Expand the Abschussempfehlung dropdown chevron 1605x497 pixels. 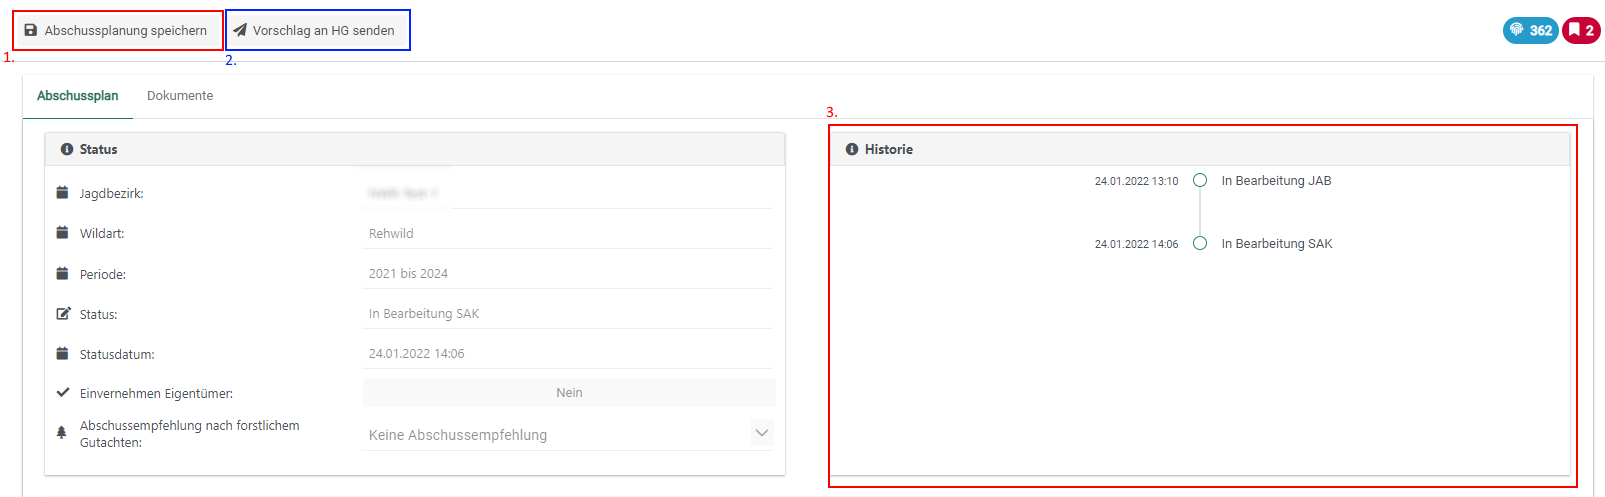point(761,433)
